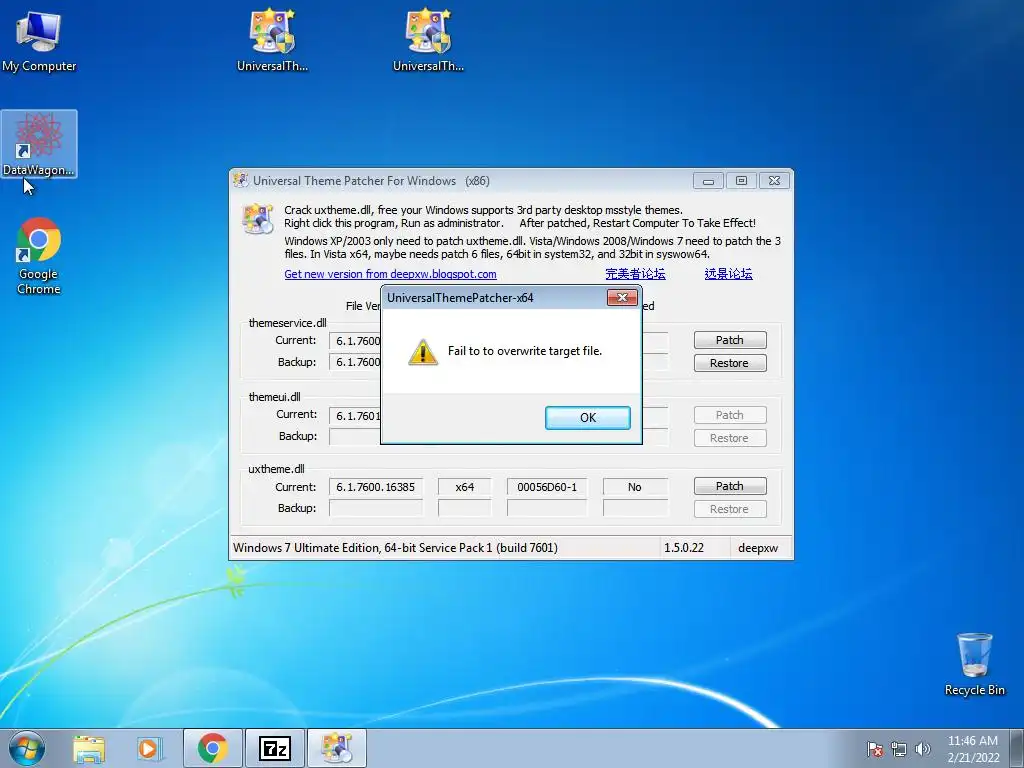
Task: Click the 1.5.0.22 version in status bar
Action: pos(684,548)
